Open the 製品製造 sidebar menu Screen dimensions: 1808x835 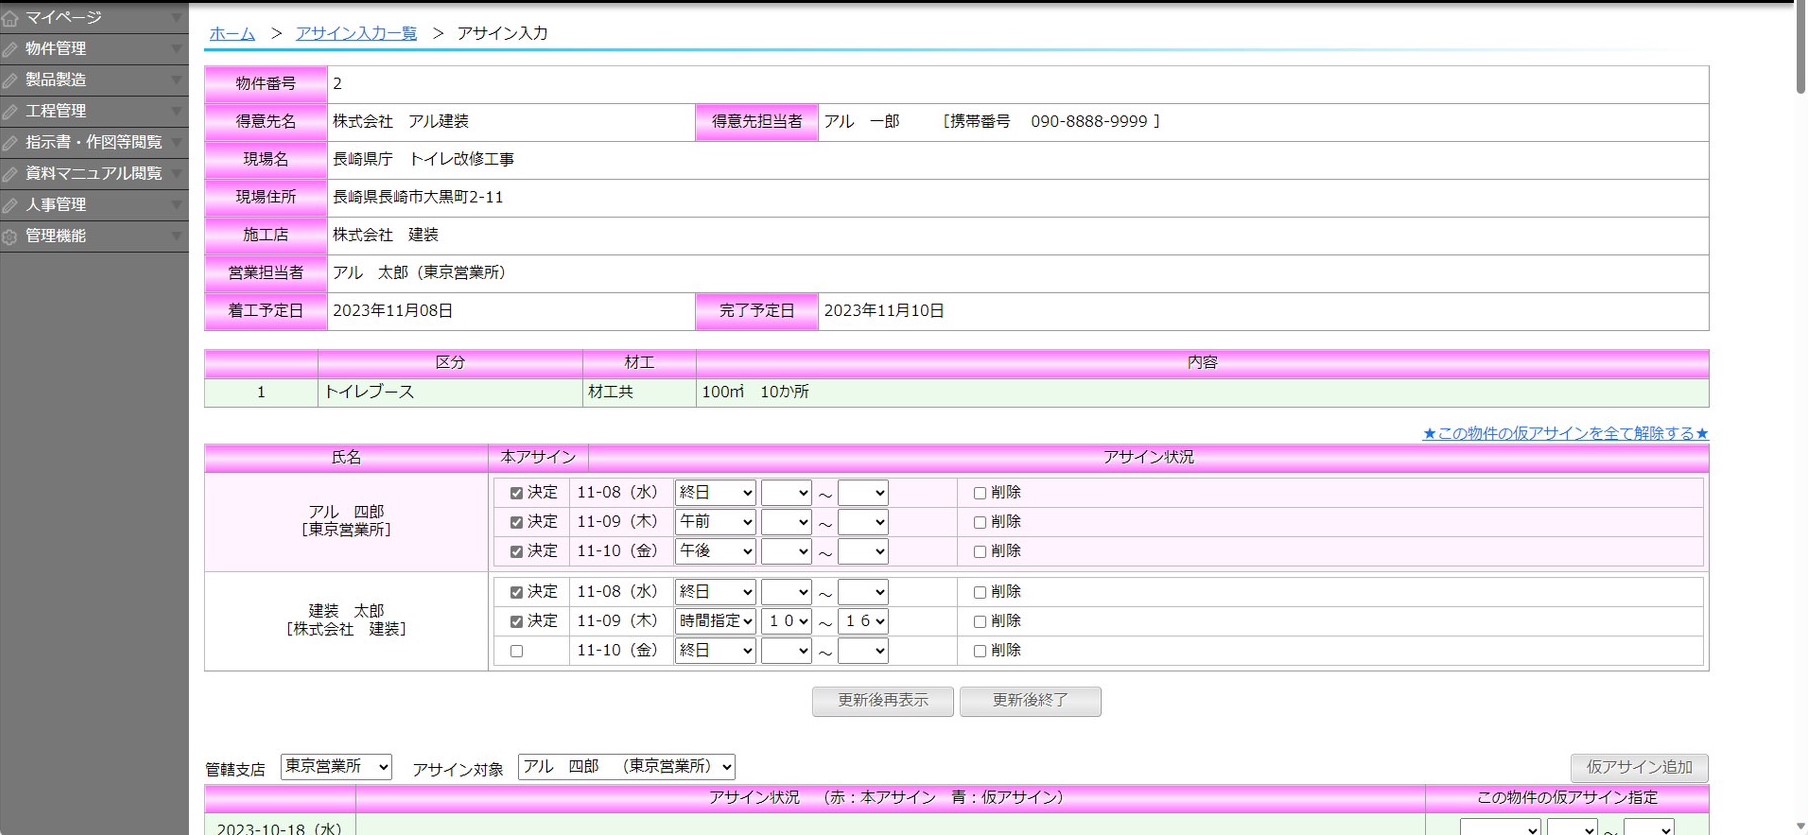[x=94, y=80]
